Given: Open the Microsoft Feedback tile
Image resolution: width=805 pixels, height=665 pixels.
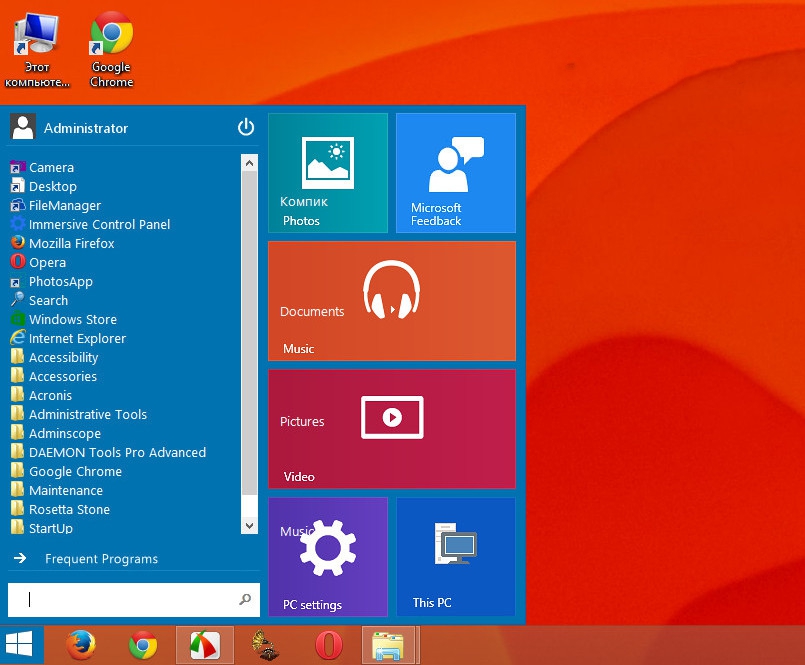Looking at the screenshot, I should pos(456,173).
